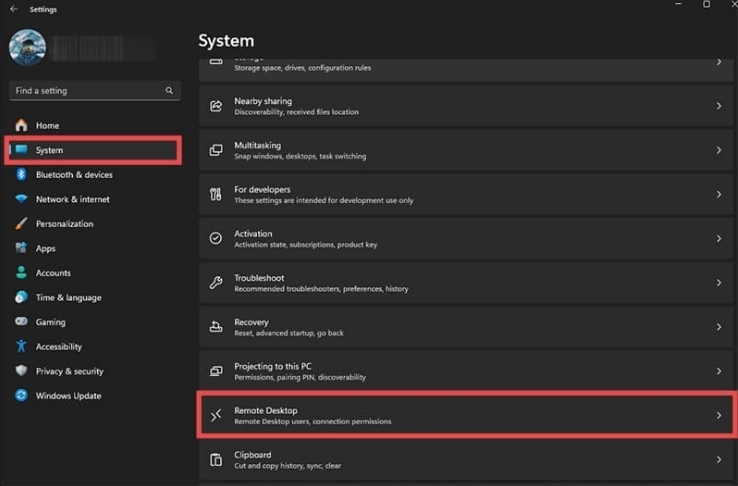The width and height of the screenshot is (738, 486).
Task: Click the Nearby sharing icon
Action: click(x=216, y=106)
